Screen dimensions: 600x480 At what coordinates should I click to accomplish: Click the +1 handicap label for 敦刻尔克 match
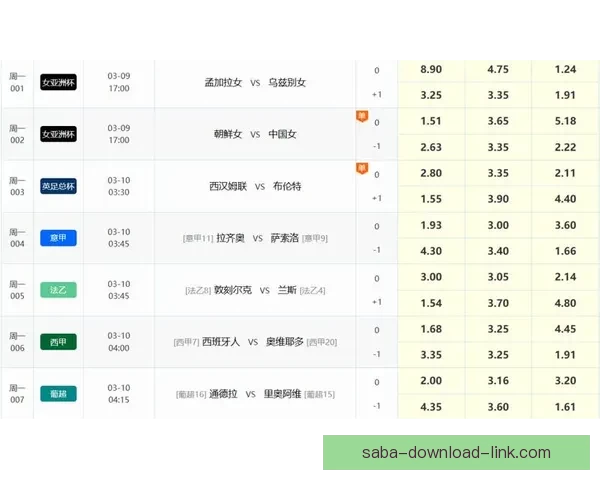tap(377, 302)
